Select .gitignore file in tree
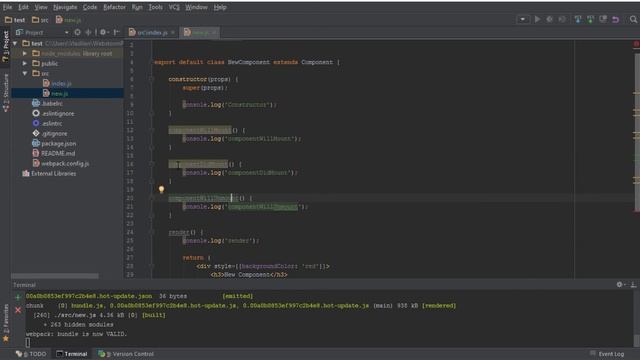The height and width of the screenshot is (360, 640). pos(50,133)
